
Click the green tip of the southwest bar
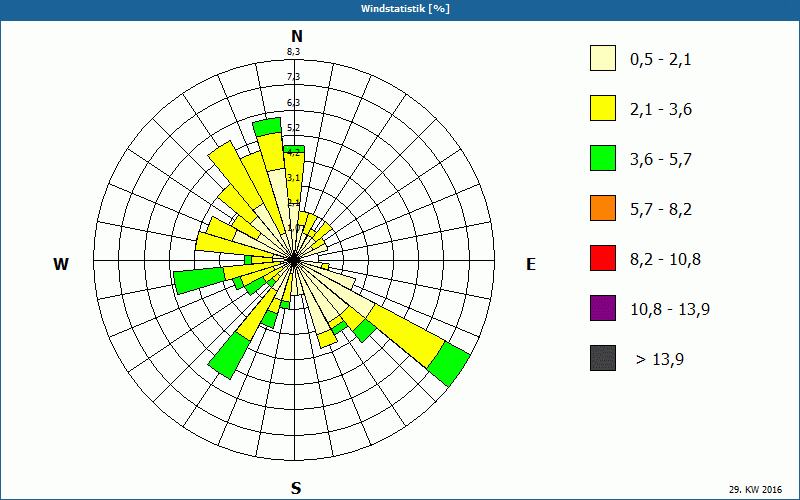(x=228, y=356)
